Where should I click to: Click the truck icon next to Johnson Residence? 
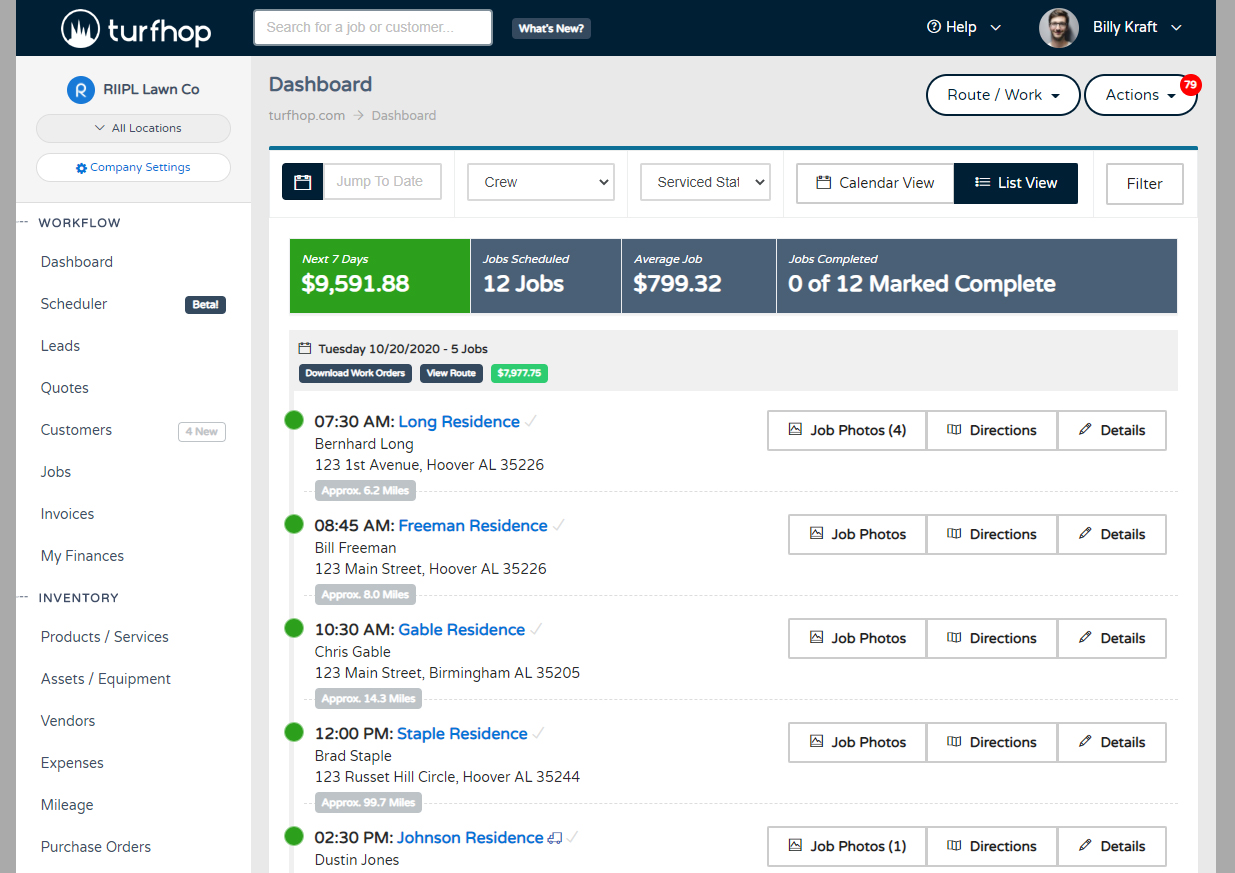554,838
